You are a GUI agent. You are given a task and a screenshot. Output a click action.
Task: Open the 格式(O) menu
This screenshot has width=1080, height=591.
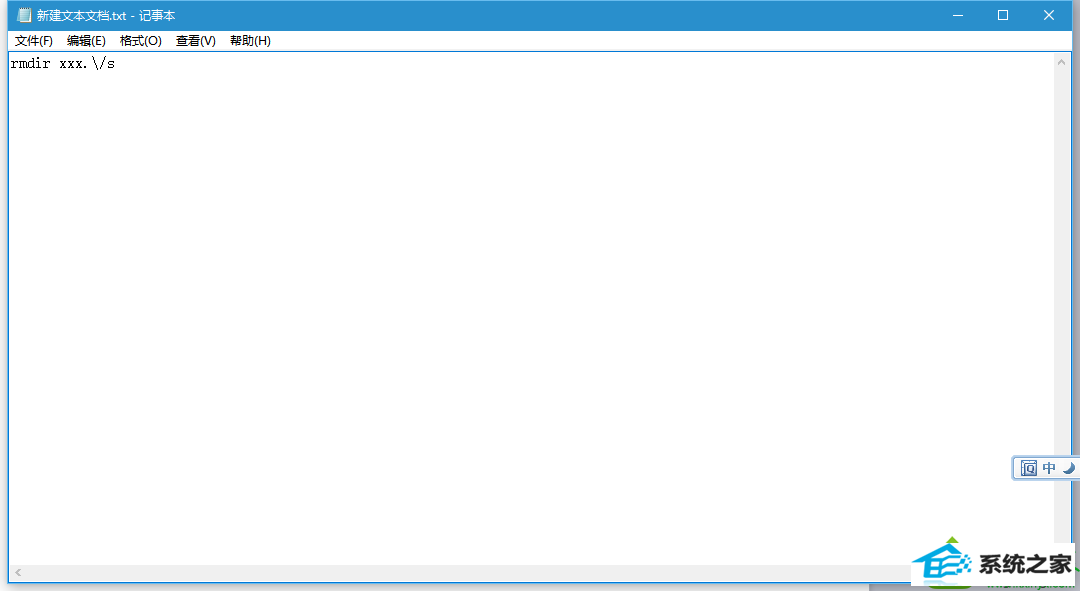coord(141,41)
